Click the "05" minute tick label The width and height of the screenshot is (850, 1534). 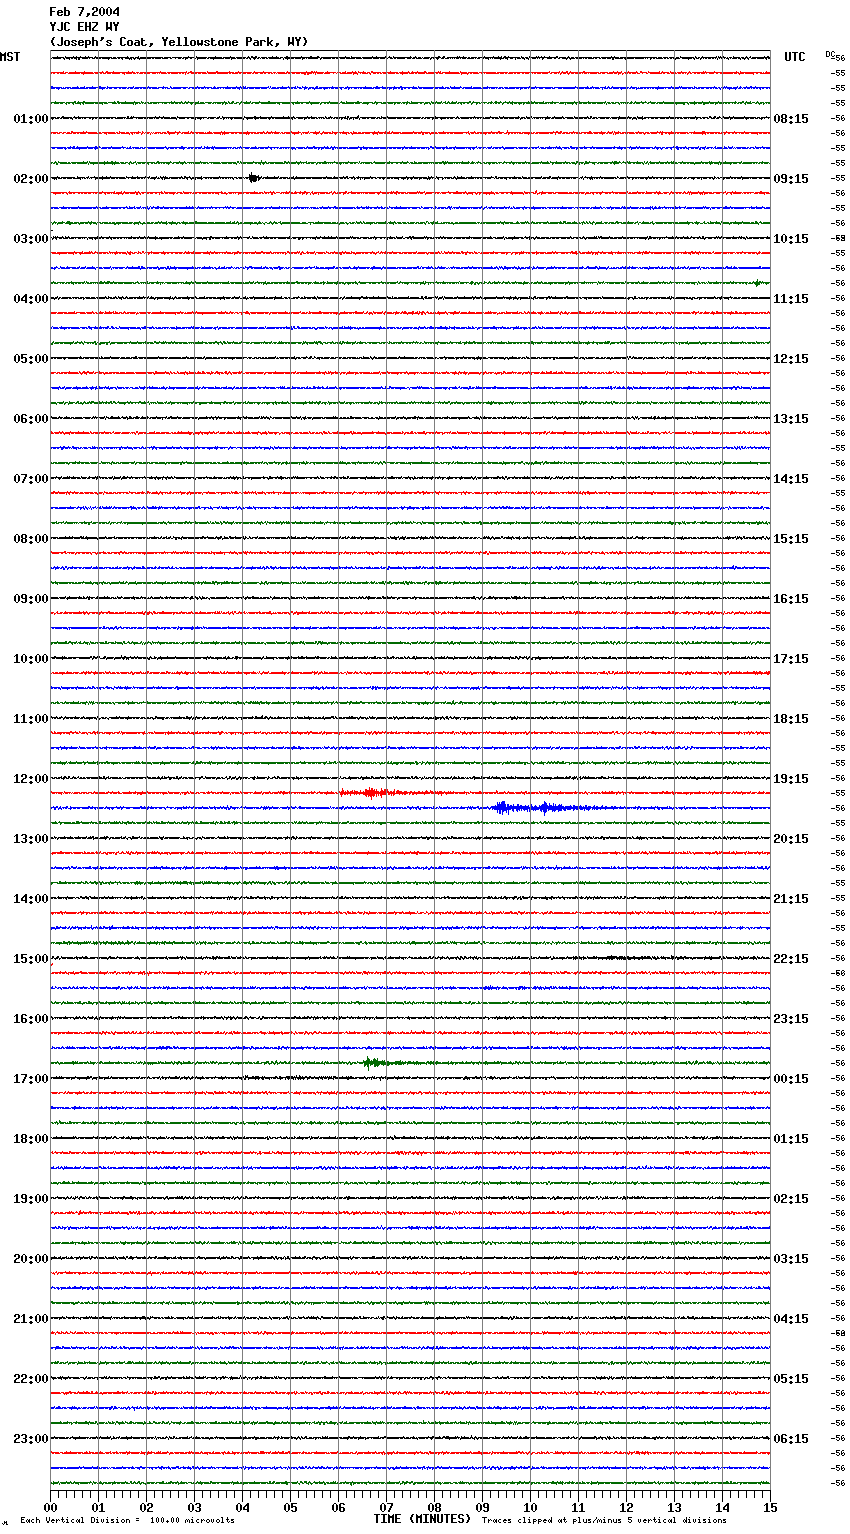[291, 1507]
